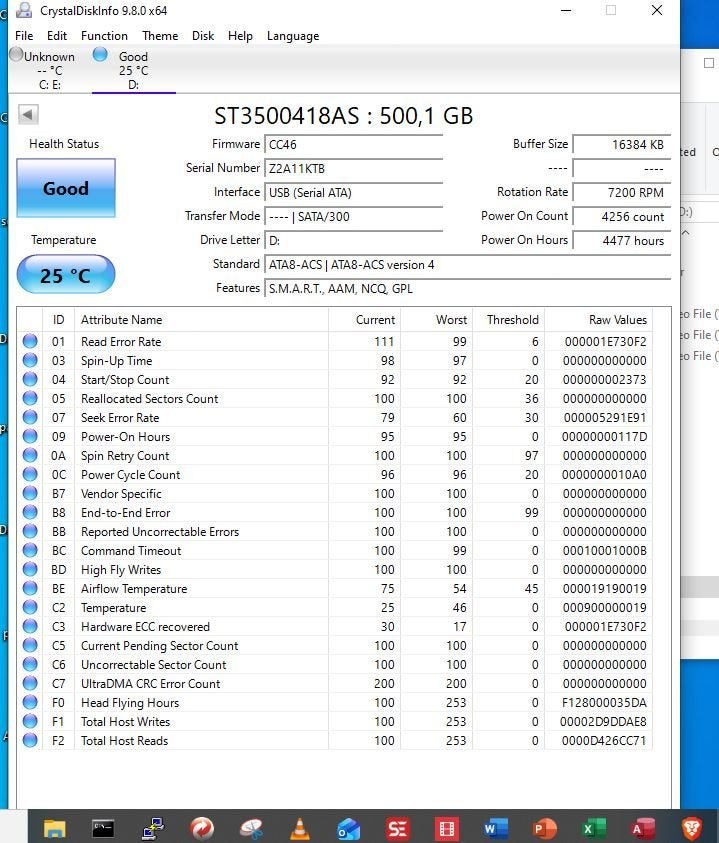The width and height of the screenshot is (719, 843).
Task: Click raw value 000900000019 of Temperature
Action: click(x=604, y=608)
